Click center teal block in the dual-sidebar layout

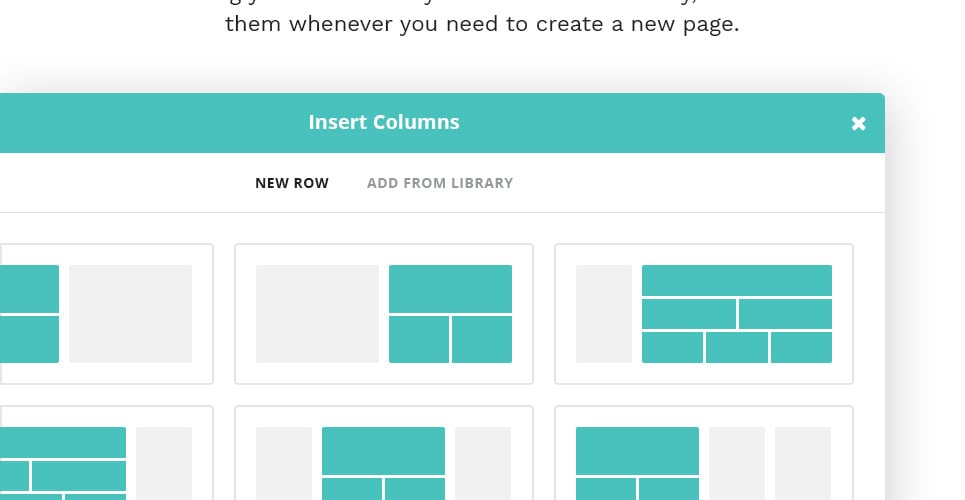(x=383, y=450)
